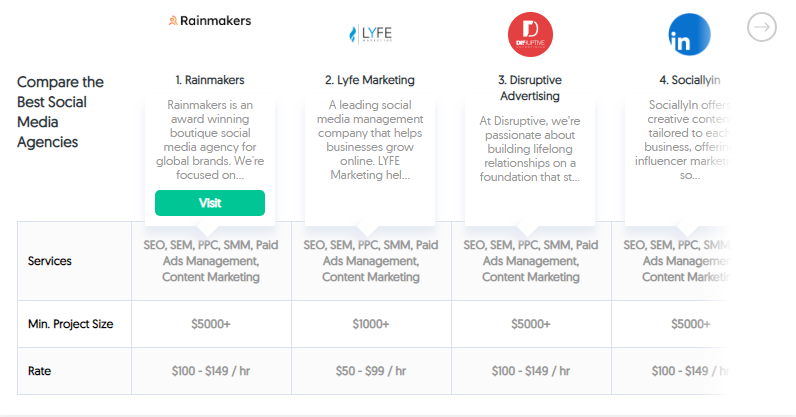Screen dimensions: 796x417
Task: Open the '2. Lyfe Marketing' heading
Action: [370, 80]
